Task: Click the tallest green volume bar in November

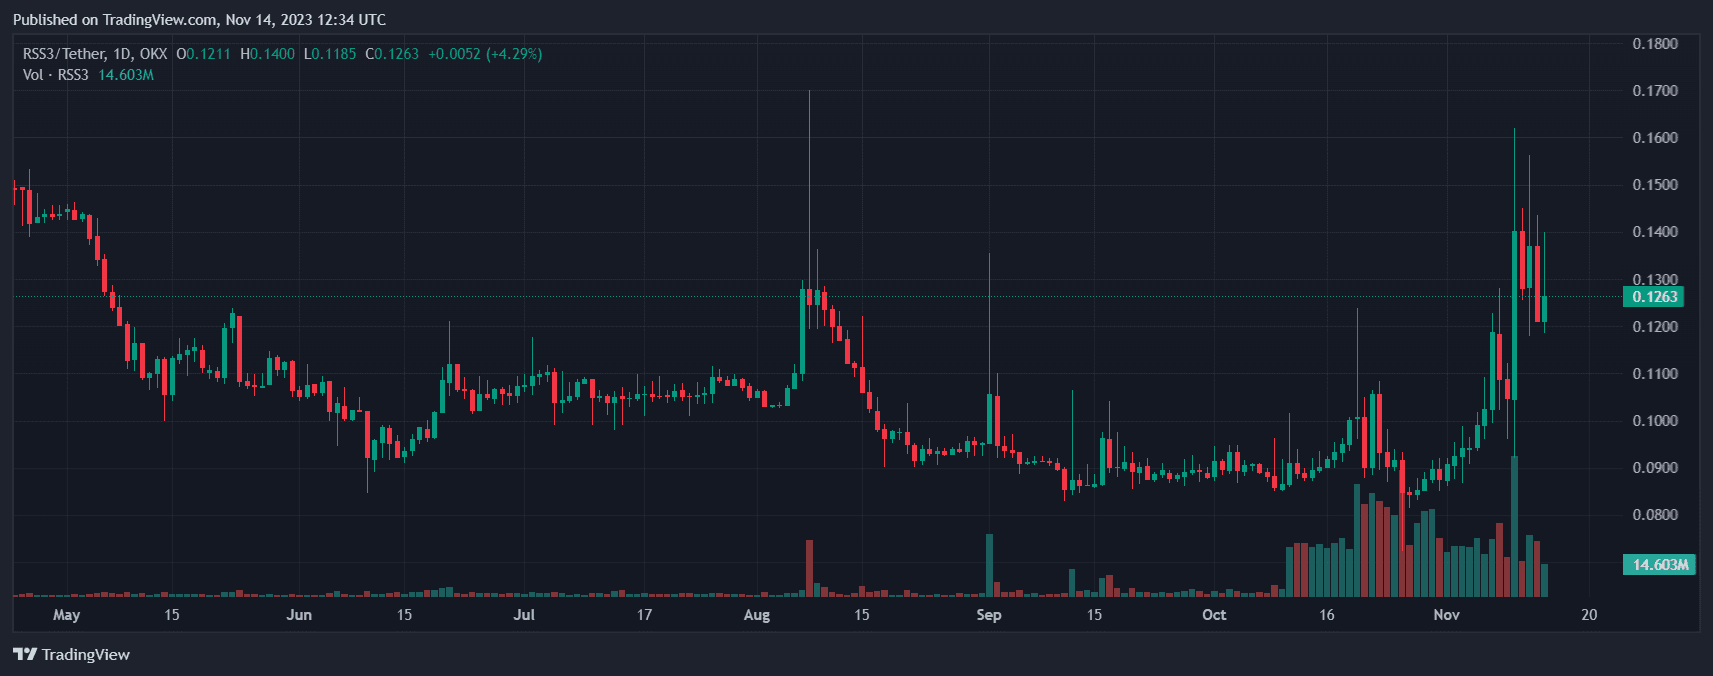Action: pyautogui.click(x=1514, y=527)
